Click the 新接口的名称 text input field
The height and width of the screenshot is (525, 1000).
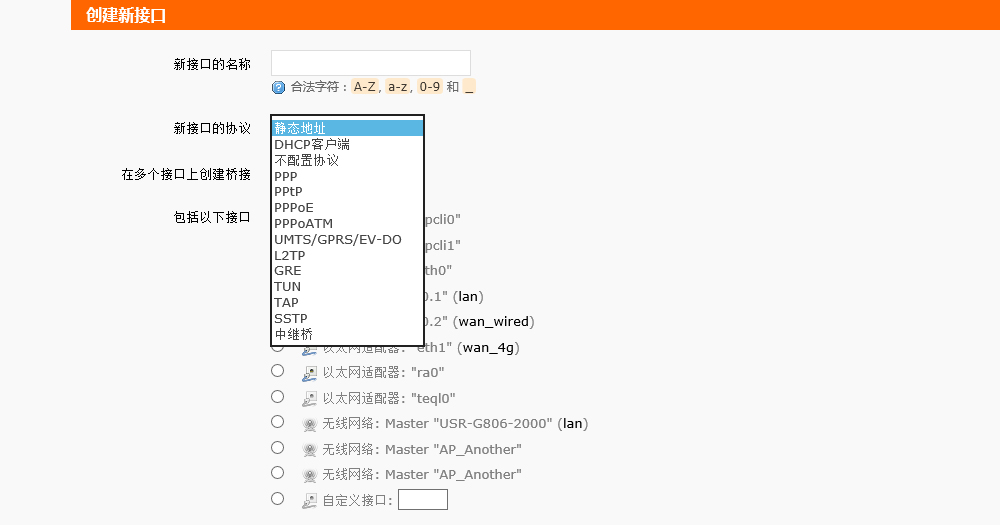(370, 63)
